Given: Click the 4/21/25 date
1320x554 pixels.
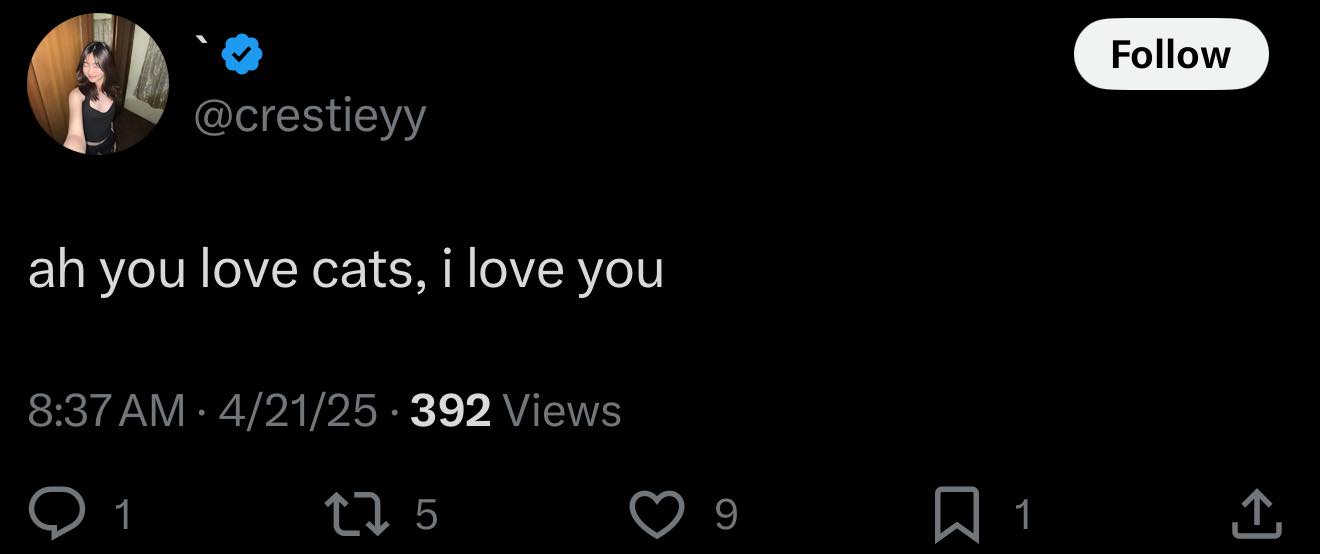Looking at the screenshot, I should point(298,410).
